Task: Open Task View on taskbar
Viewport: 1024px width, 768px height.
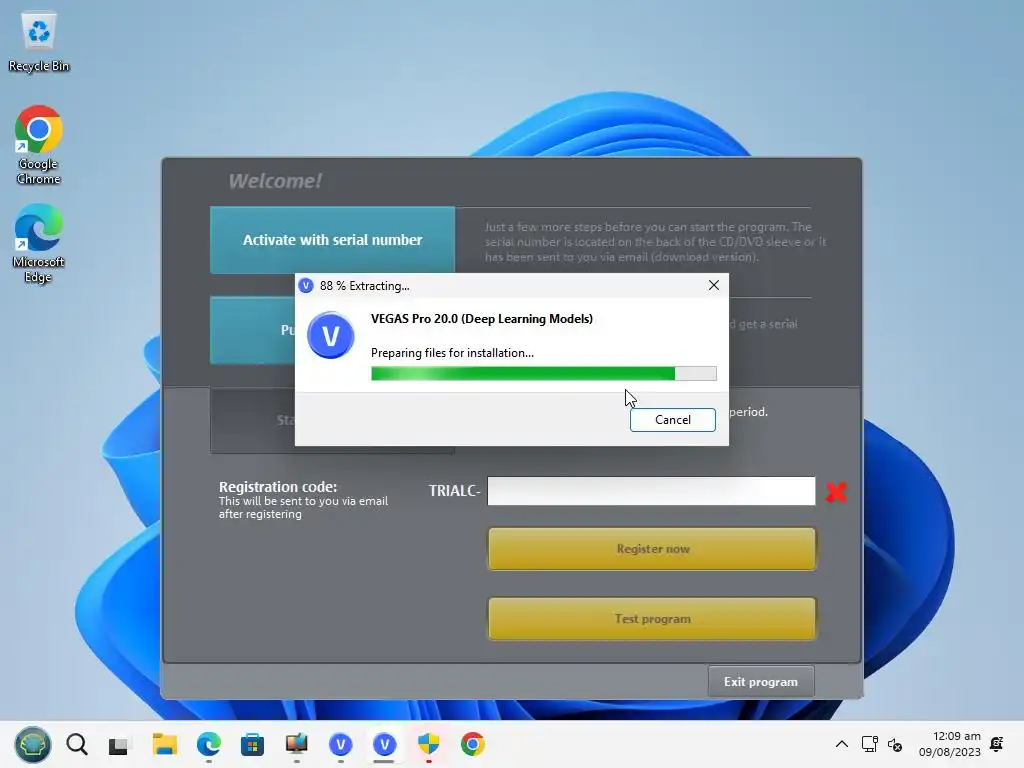Action: coord(119,744)
